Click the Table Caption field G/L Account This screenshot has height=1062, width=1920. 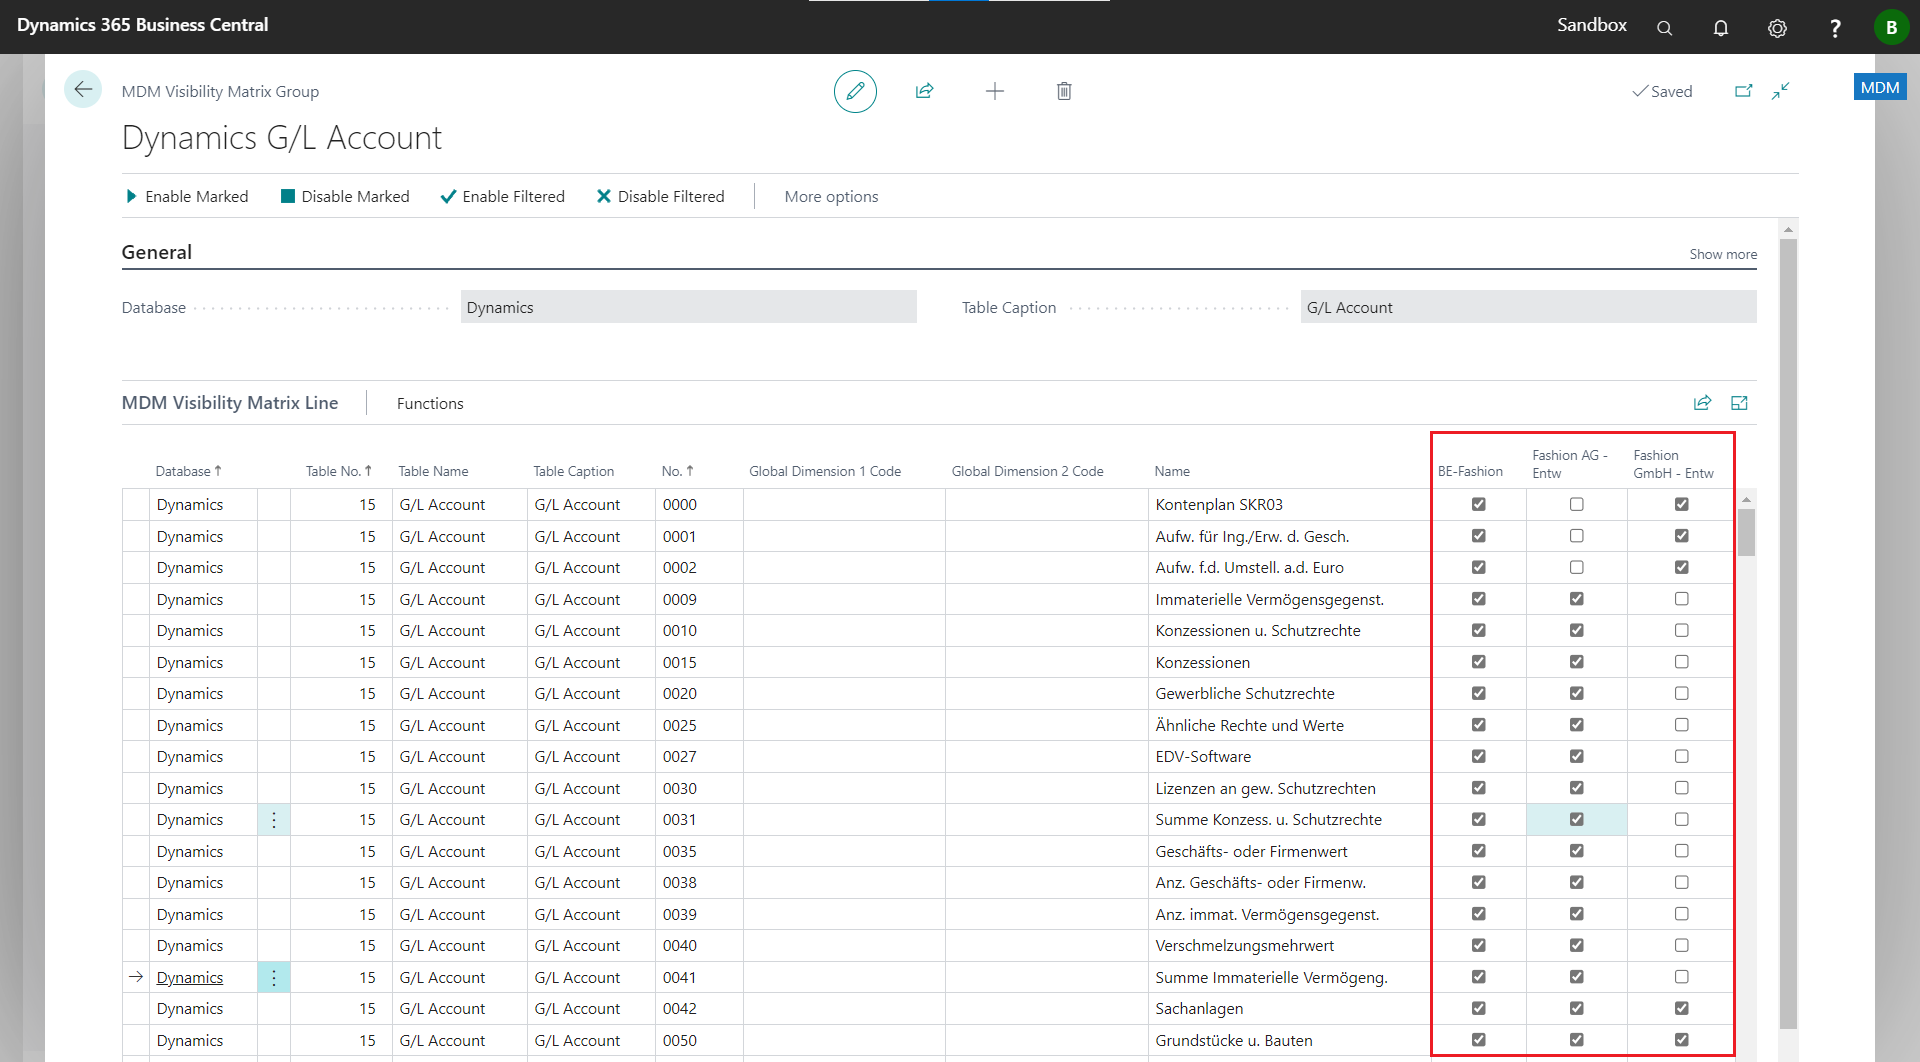[x=1529, y=307]
